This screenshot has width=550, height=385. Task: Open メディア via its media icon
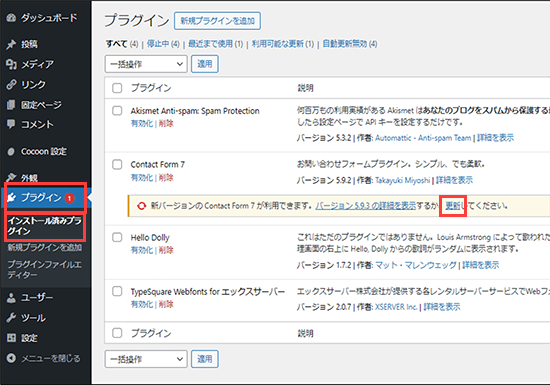[x=11, y=64]
